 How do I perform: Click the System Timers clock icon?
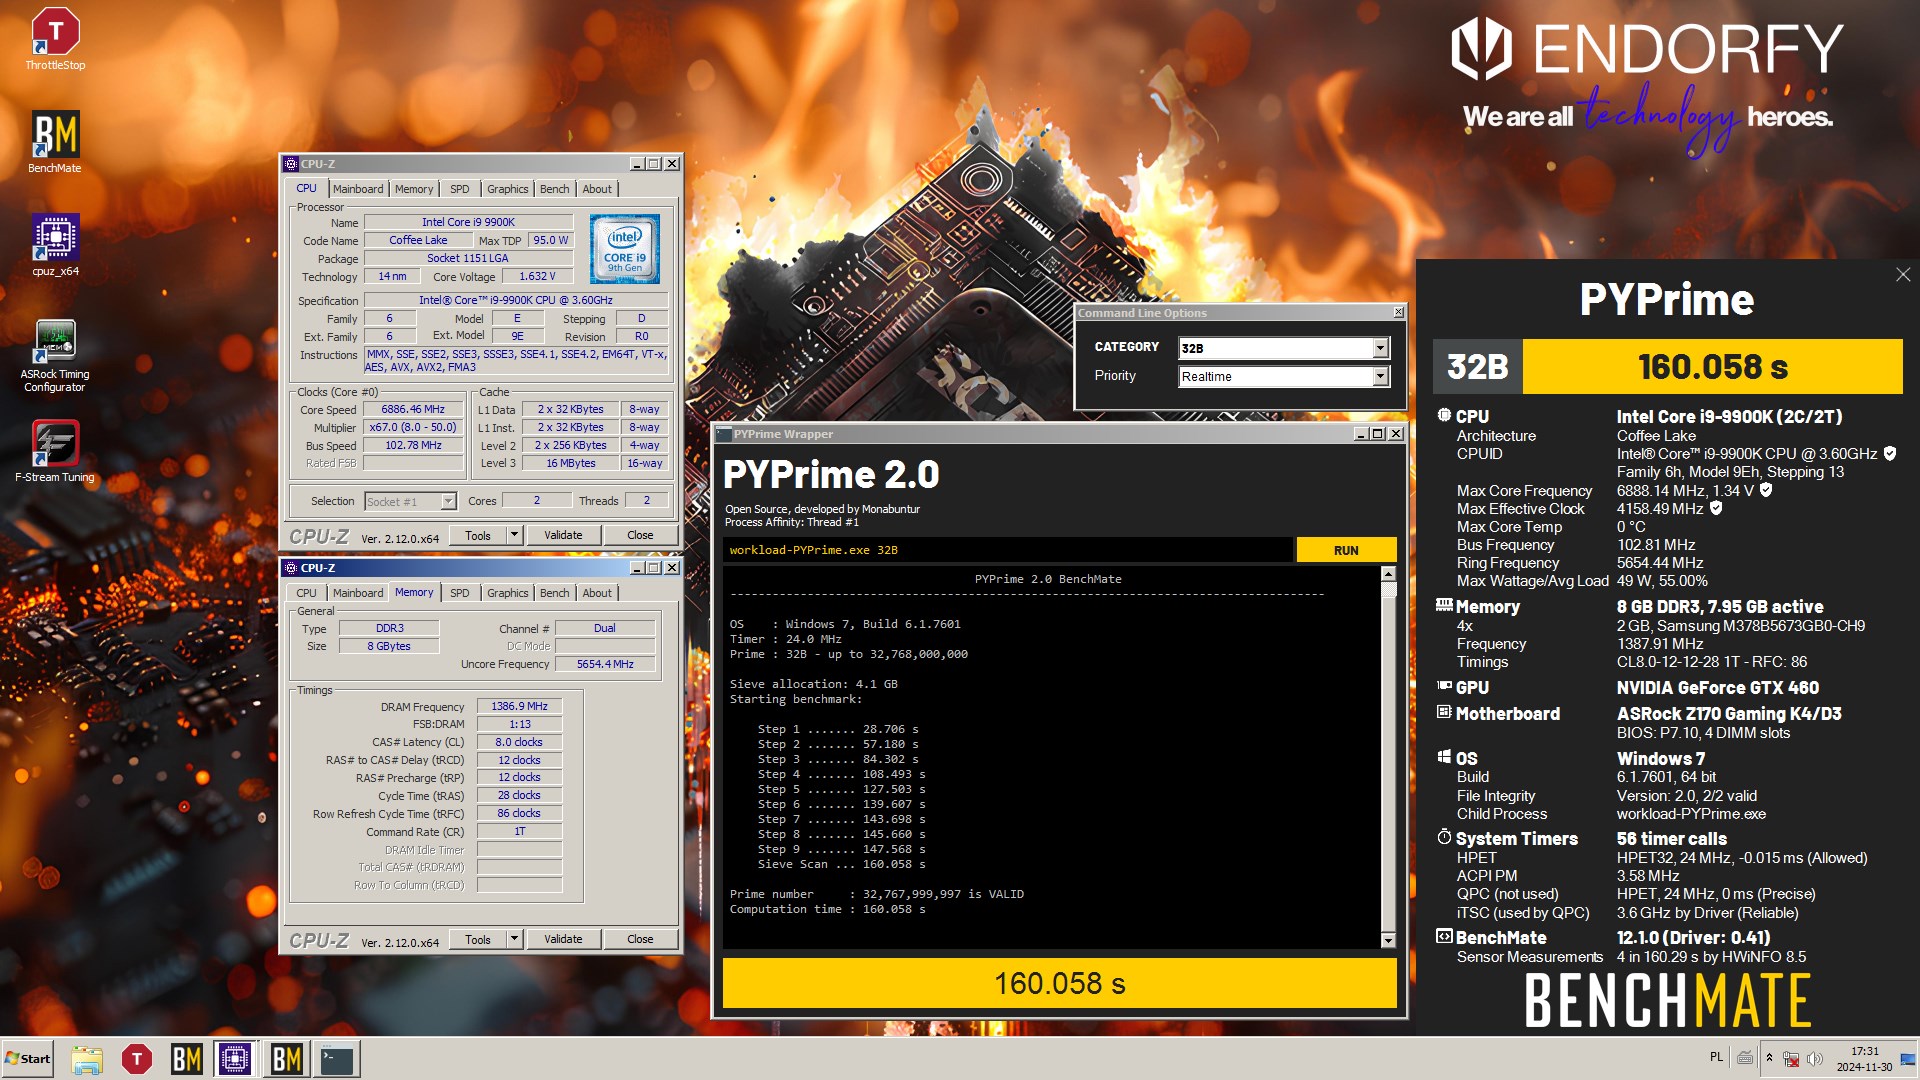1444,837
